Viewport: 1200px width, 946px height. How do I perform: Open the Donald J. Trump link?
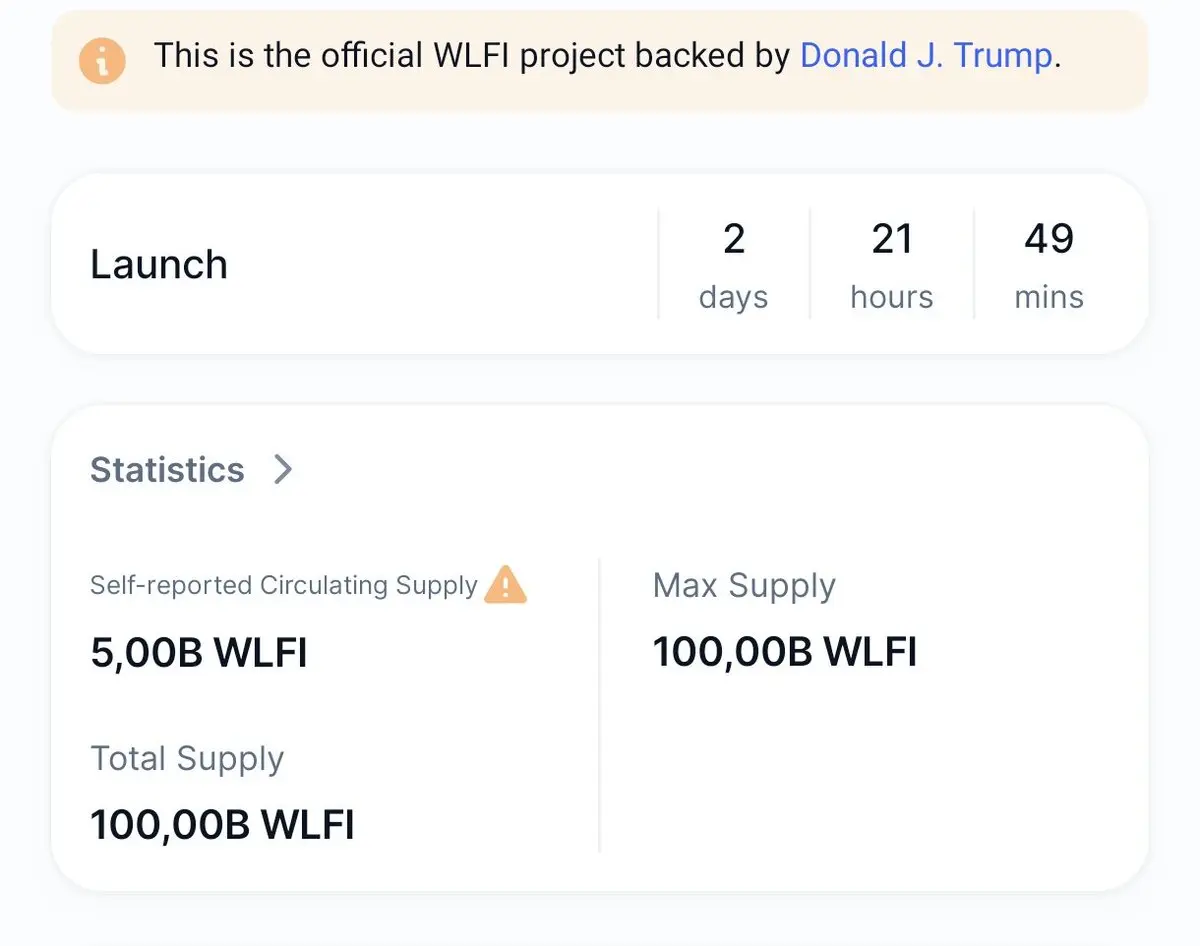pyautogui.click(x=927, y=56)
